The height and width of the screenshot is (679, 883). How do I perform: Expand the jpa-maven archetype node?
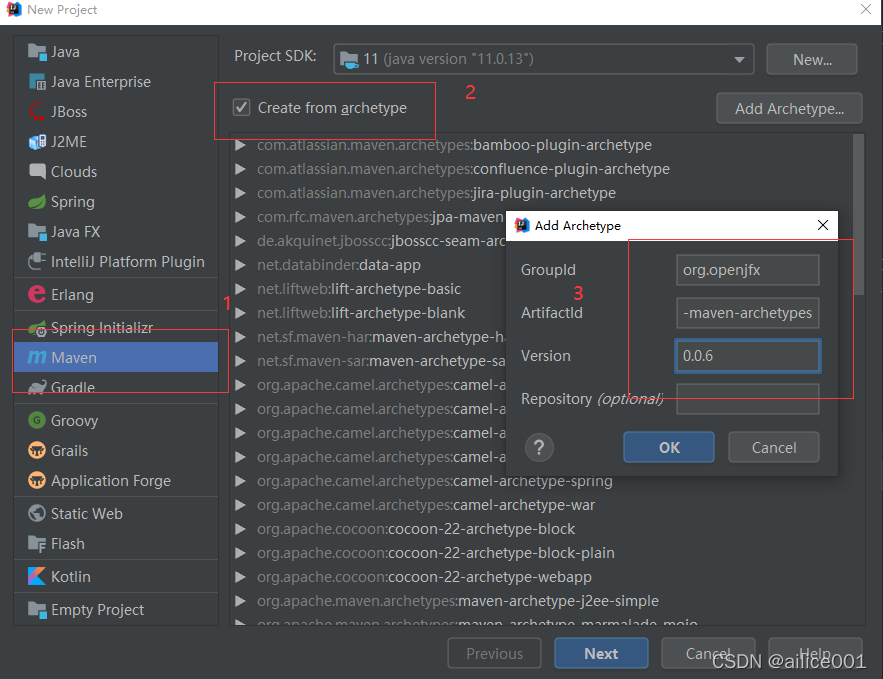pyautogui.click(x=240, y=217)
